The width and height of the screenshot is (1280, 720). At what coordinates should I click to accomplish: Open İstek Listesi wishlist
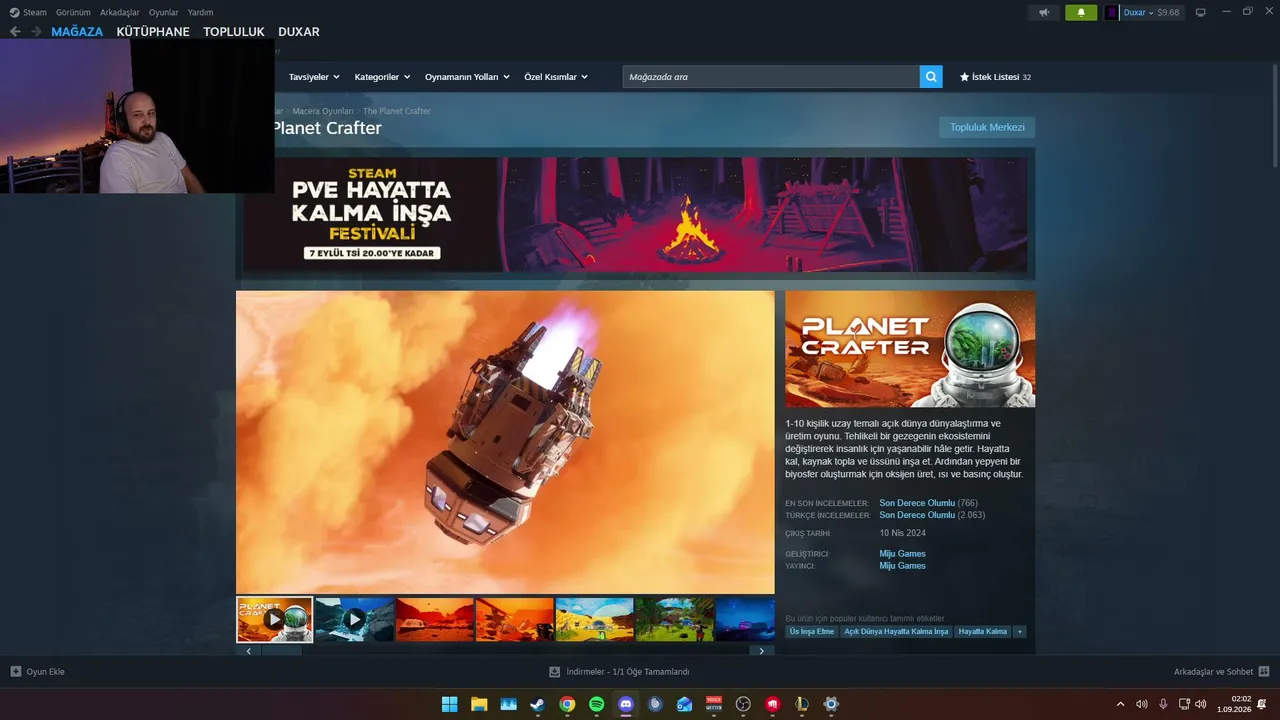click(995, 77)
